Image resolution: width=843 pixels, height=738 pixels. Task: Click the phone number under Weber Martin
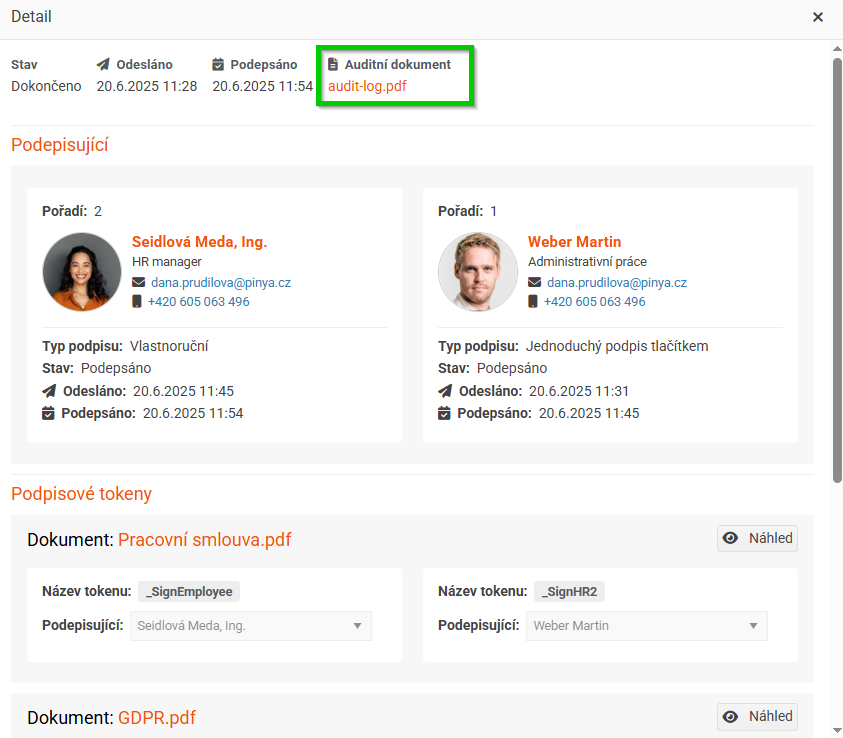(x=594, y=302)
